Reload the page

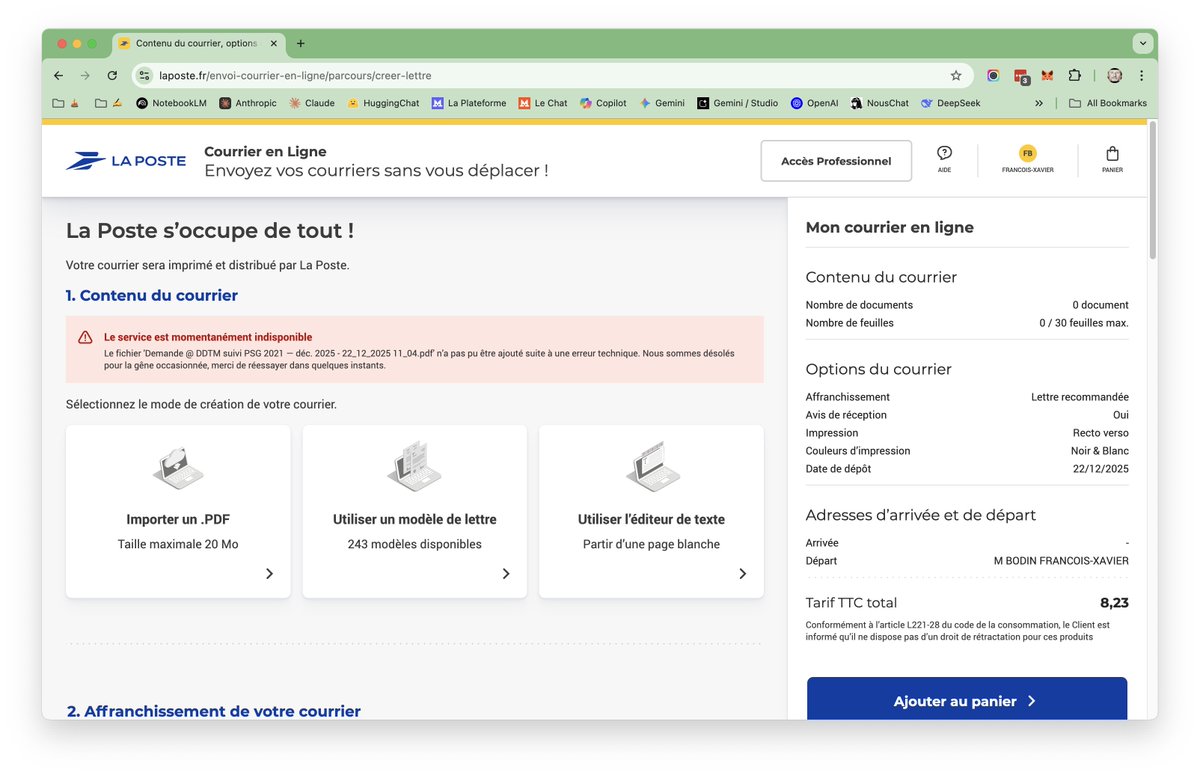tap(112, 75)
